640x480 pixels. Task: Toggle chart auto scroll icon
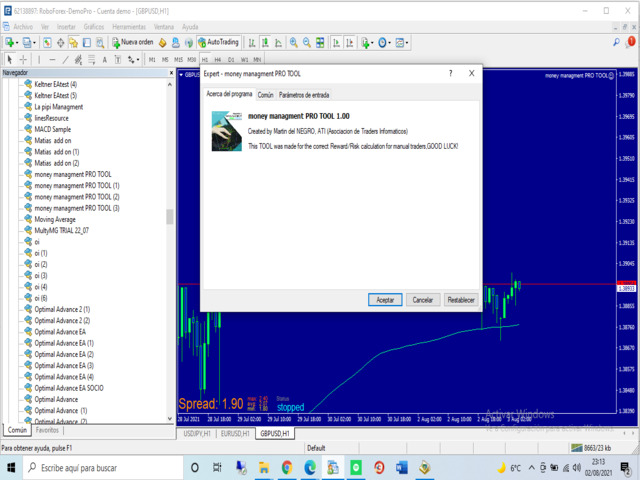point(336,42)
